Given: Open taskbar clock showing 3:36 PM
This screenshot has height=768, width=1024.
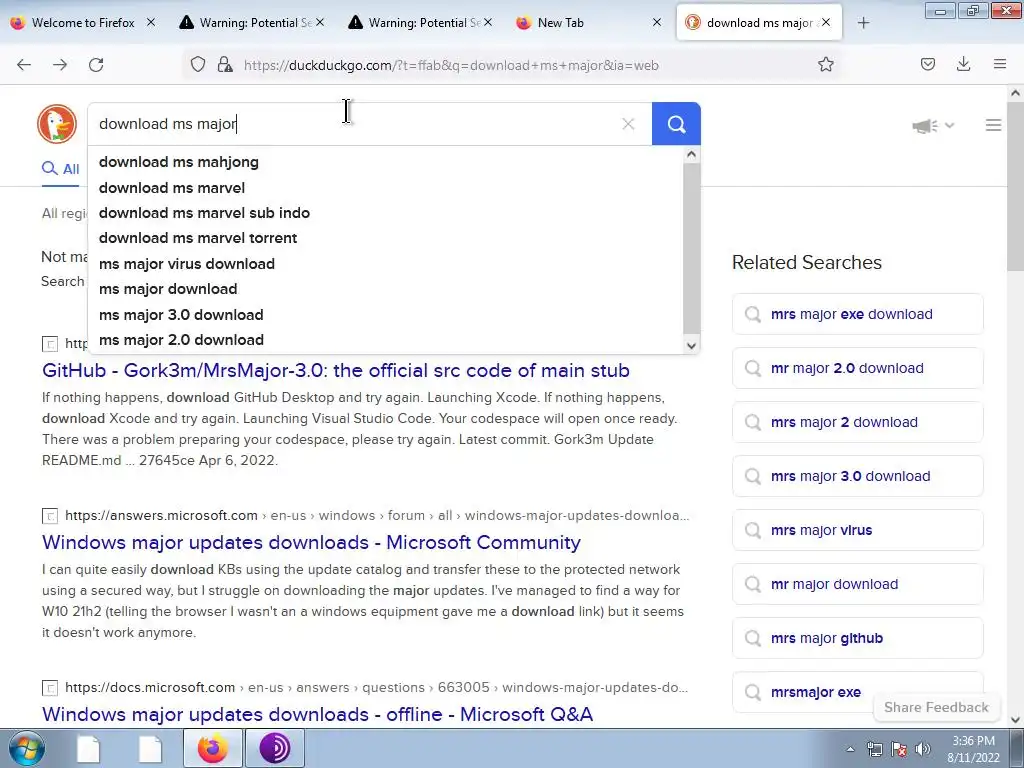Looking at the screenshot, I should click(x=973, y=749).
